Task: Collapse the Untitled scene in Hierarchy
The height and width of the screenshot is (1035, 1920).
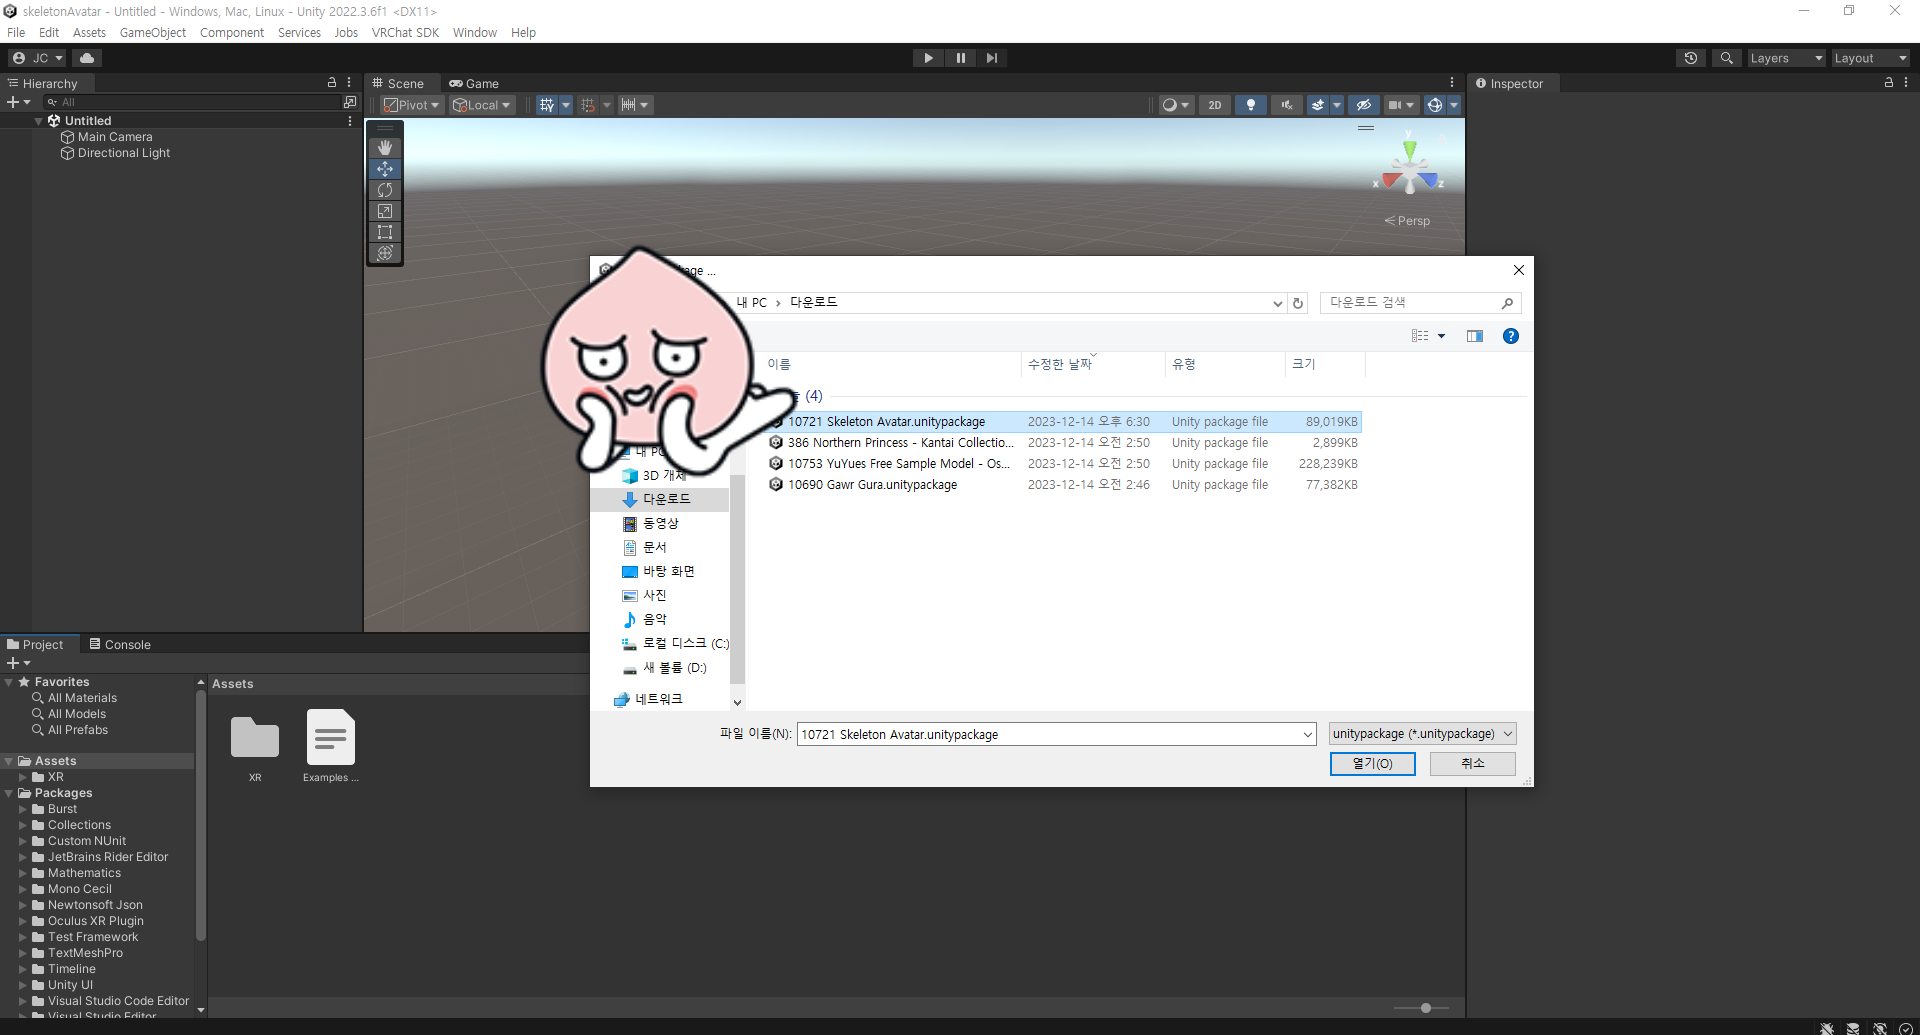Action: tap(39, 121)
